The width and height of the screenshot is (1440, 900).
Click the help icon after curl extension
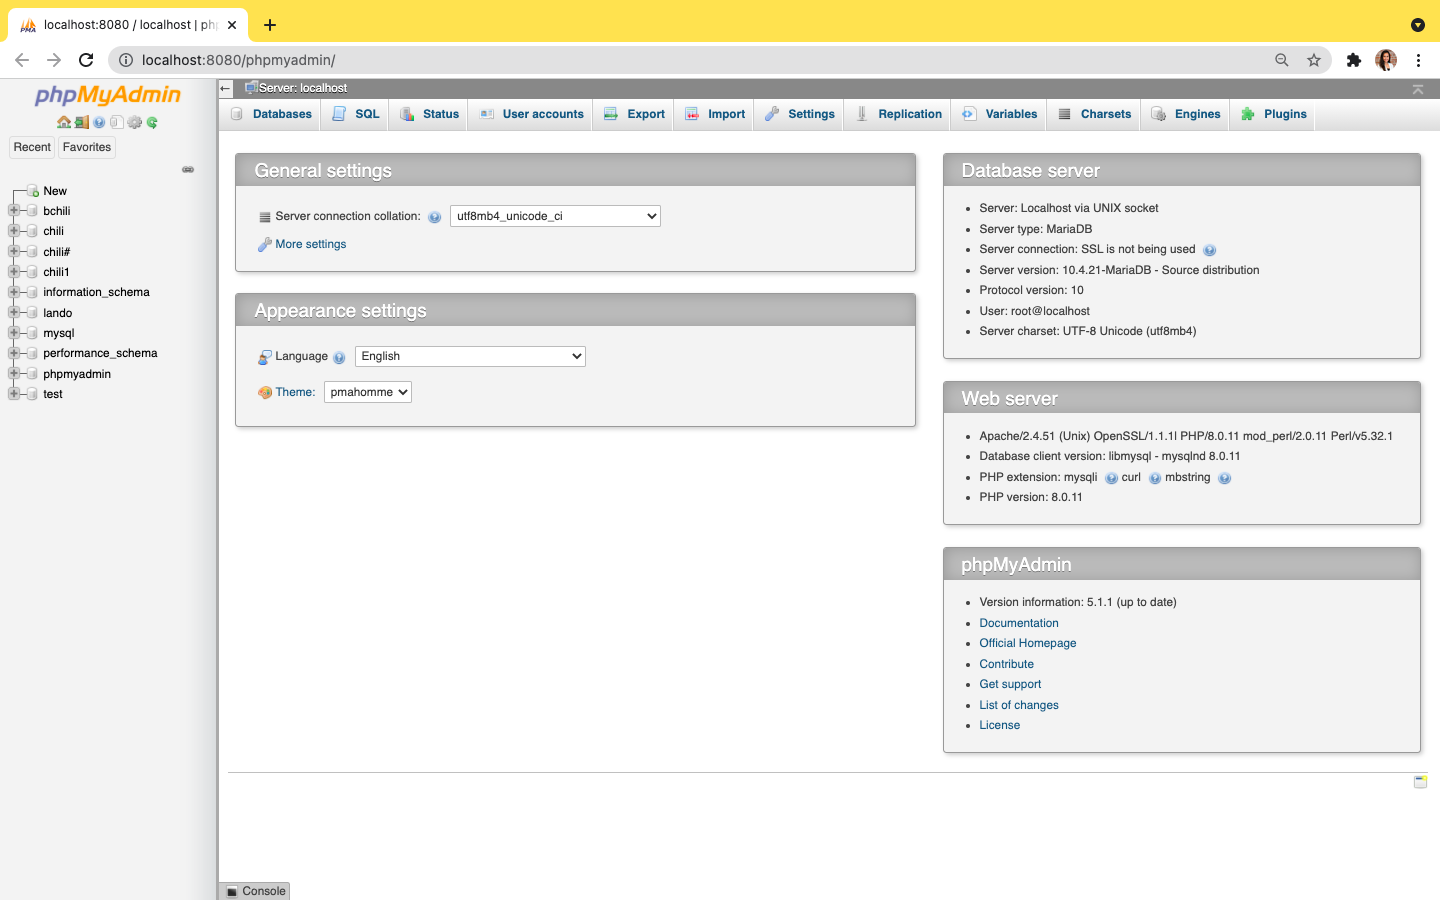tap(1155, 478)
